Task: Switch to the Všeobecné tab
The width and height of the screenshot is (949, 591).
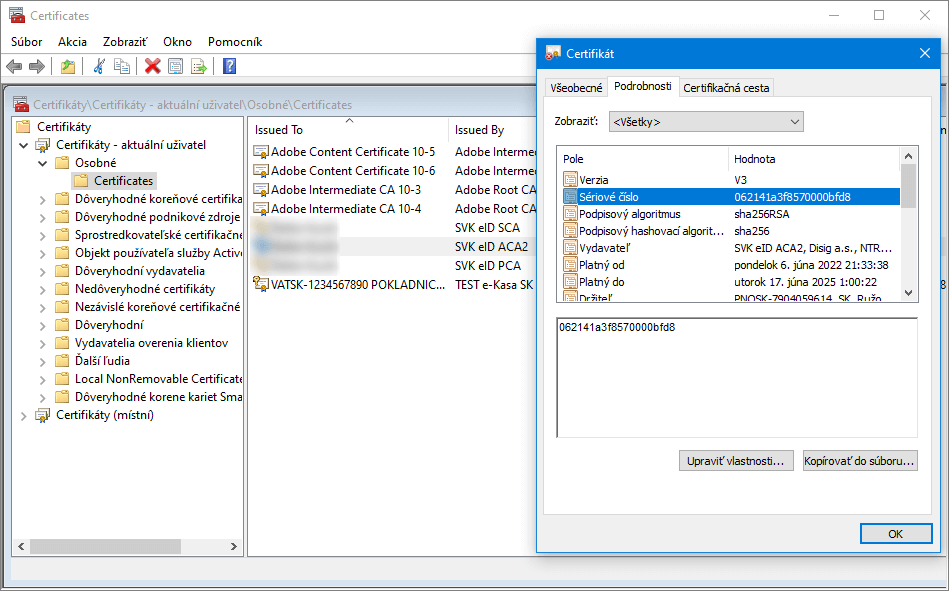Action: click(x=576, y=88)
